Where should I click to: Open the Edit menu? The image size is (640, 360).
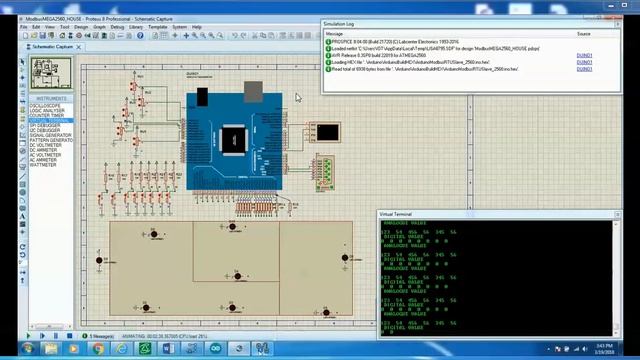(36, 27)
